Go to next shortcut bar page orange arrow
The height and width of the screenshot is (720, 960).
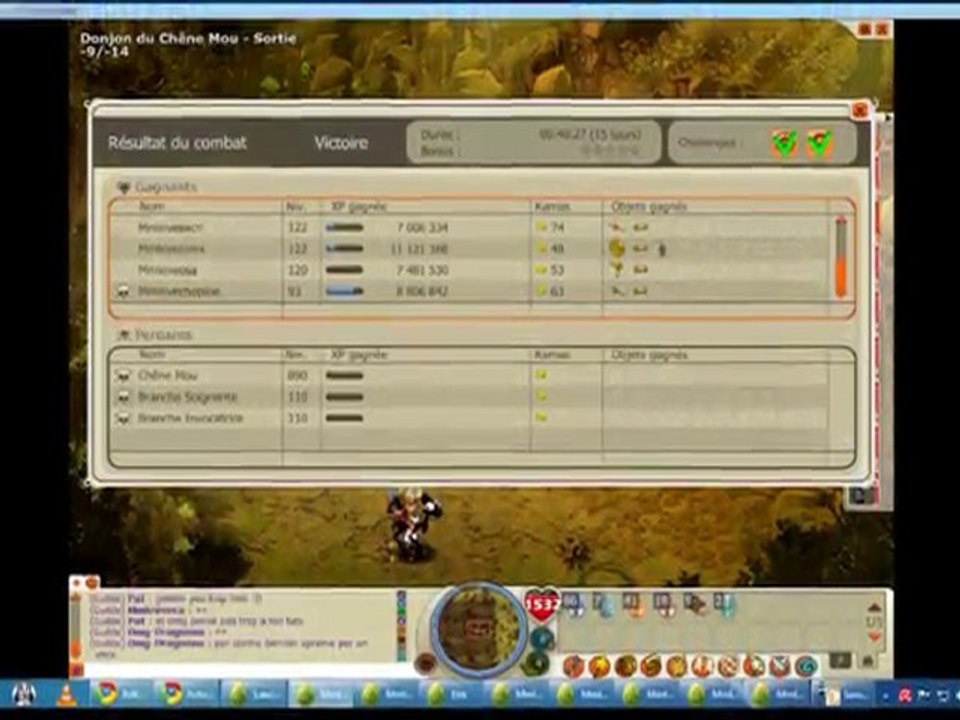(874, 637)
